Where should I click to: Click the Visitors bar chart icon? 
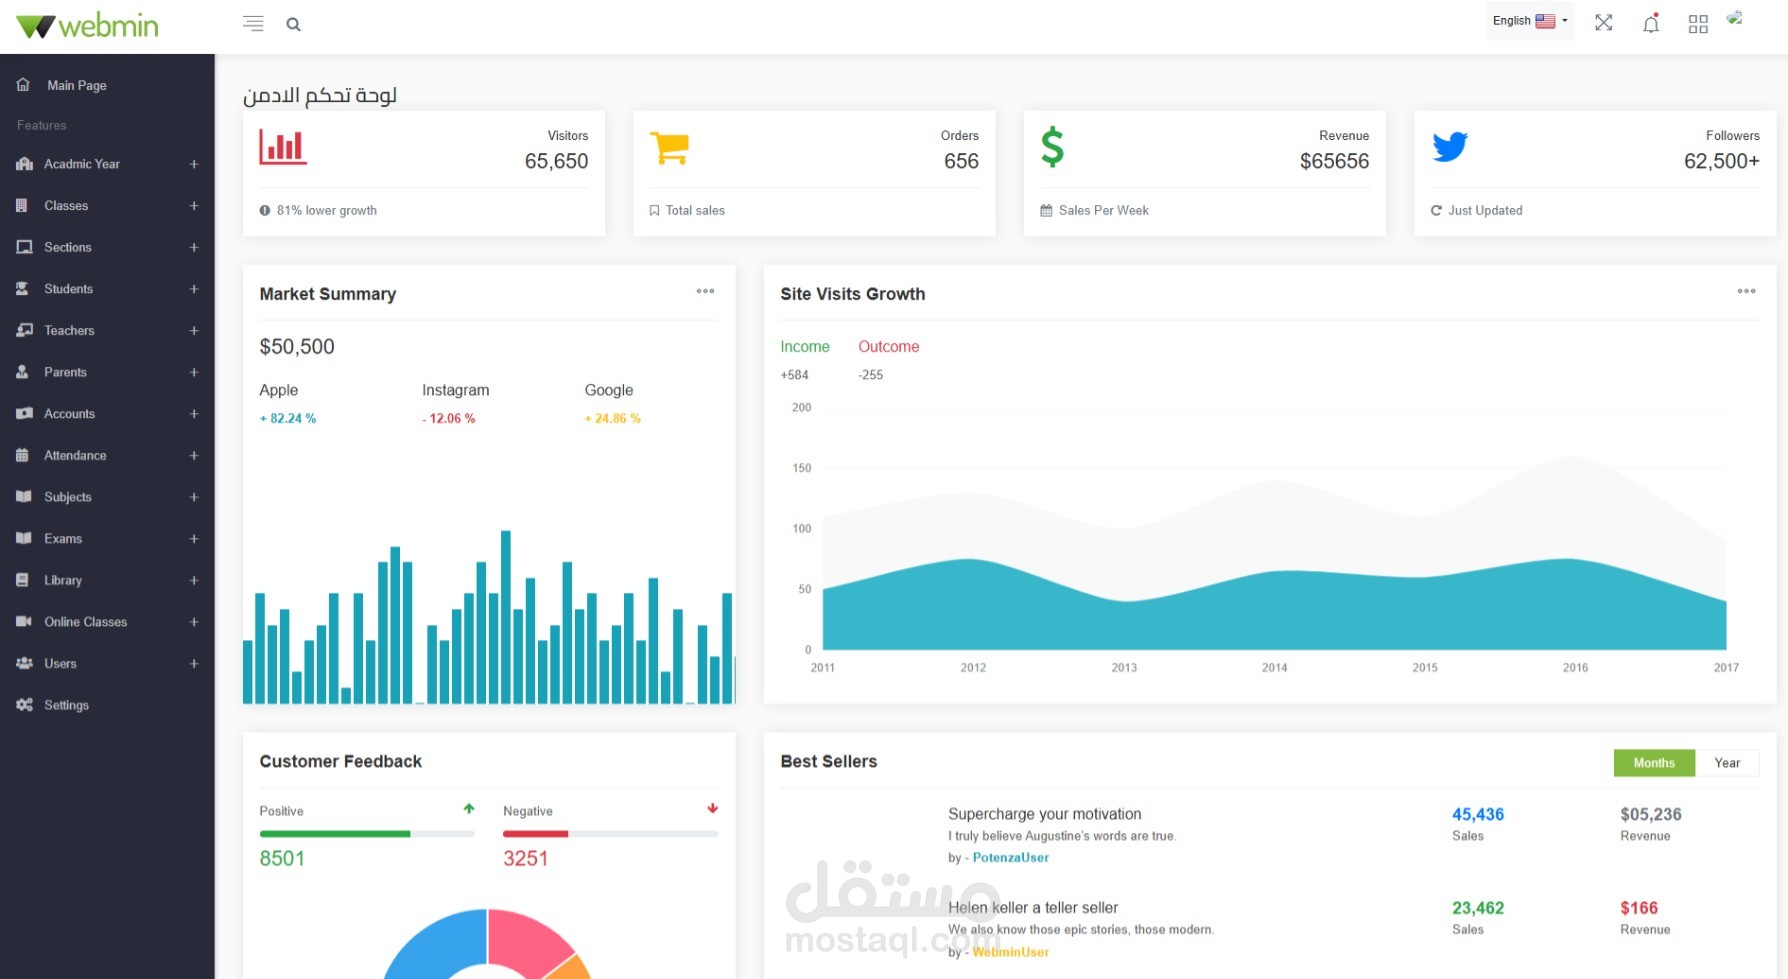coord(283,146)
